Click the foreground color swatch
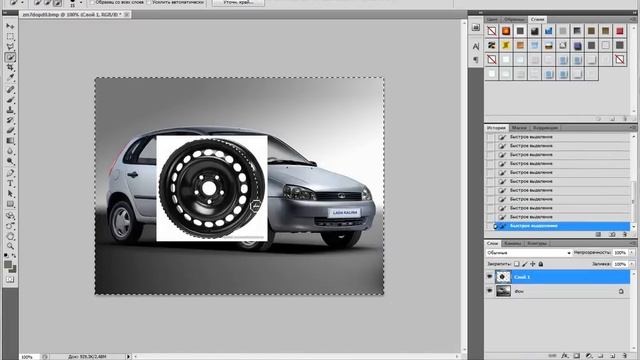Image resolution: width=640 pixels, height=360 pixels. [x=8, y=265]
